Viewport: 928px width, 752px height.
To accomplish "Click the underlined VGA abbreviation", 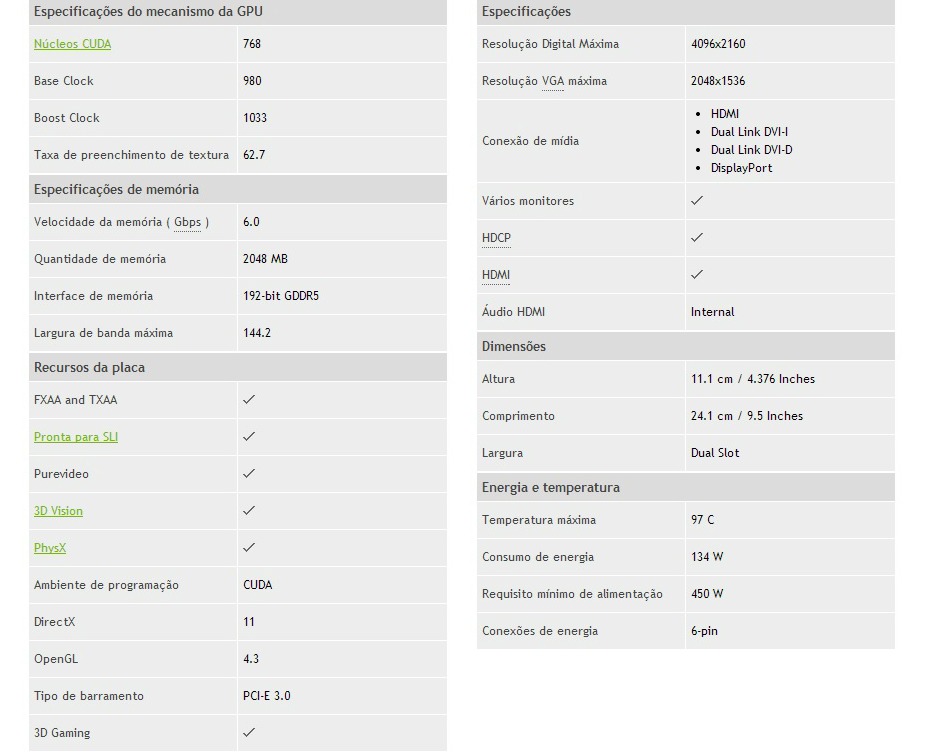I will pyautogui.click(x=553, y=81).
